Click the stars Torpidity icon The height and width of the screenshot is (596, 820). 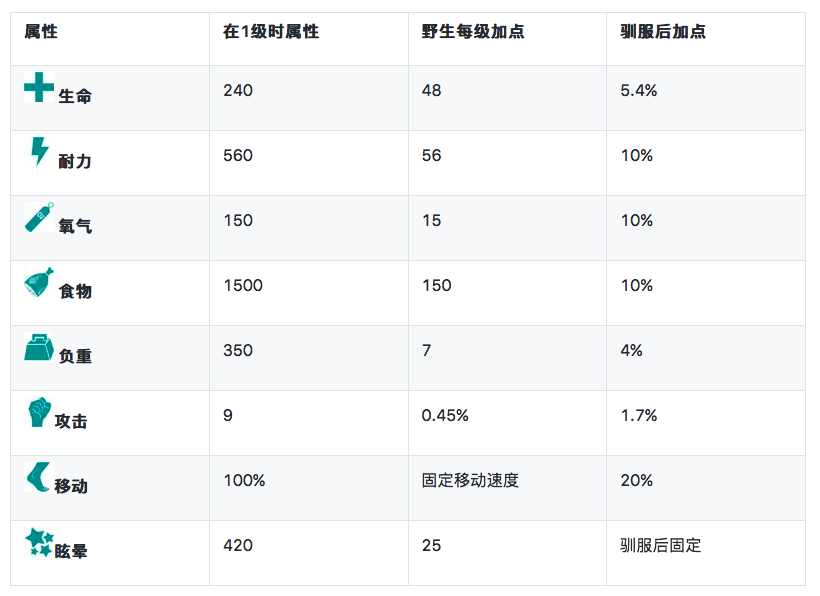pyautogui.click(x=39, y=543)
